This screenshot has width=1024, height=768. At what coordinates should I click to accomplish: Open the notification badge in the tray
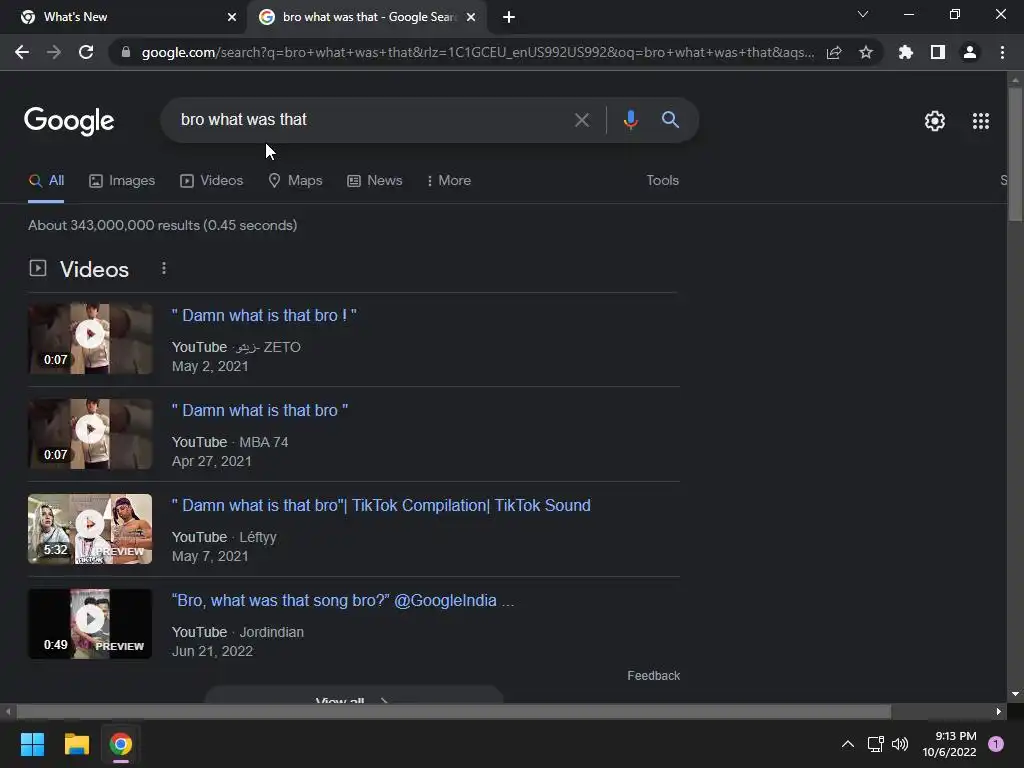(x=995, y=744)
